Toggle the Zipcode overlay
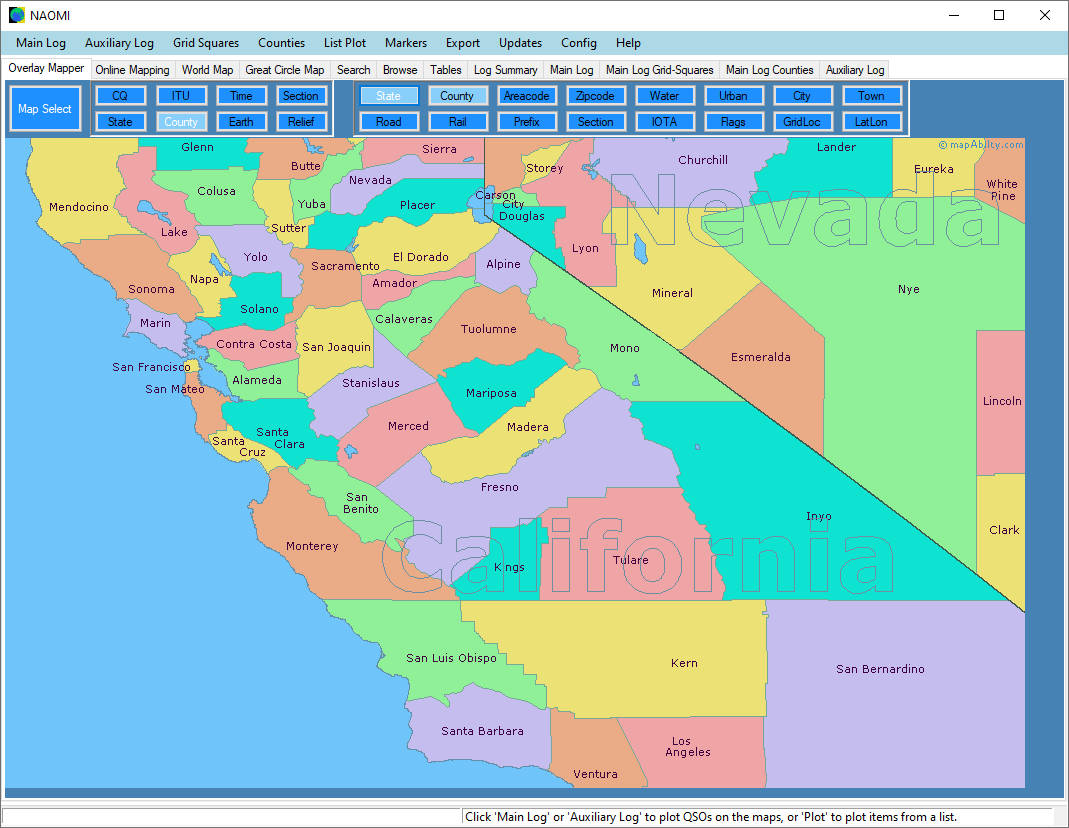The image size is (1069, 828). click(595, 96)
